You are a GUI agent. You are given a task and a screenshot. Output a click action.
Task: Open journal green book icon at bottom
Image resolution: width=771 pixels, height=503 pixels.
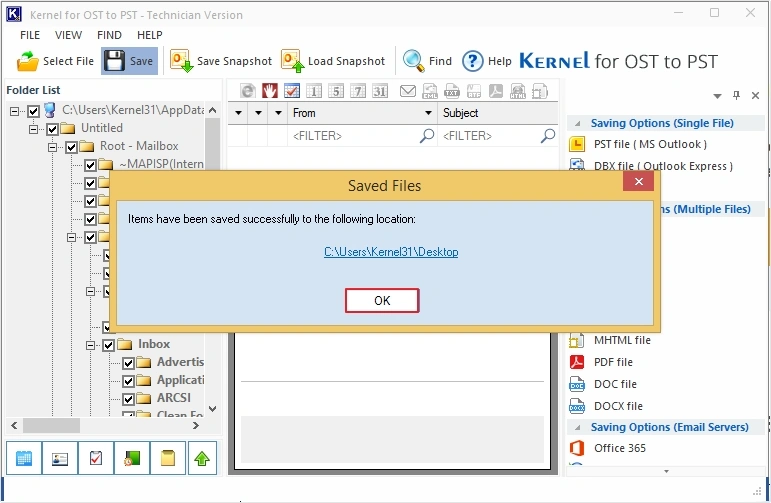[131, 458]
